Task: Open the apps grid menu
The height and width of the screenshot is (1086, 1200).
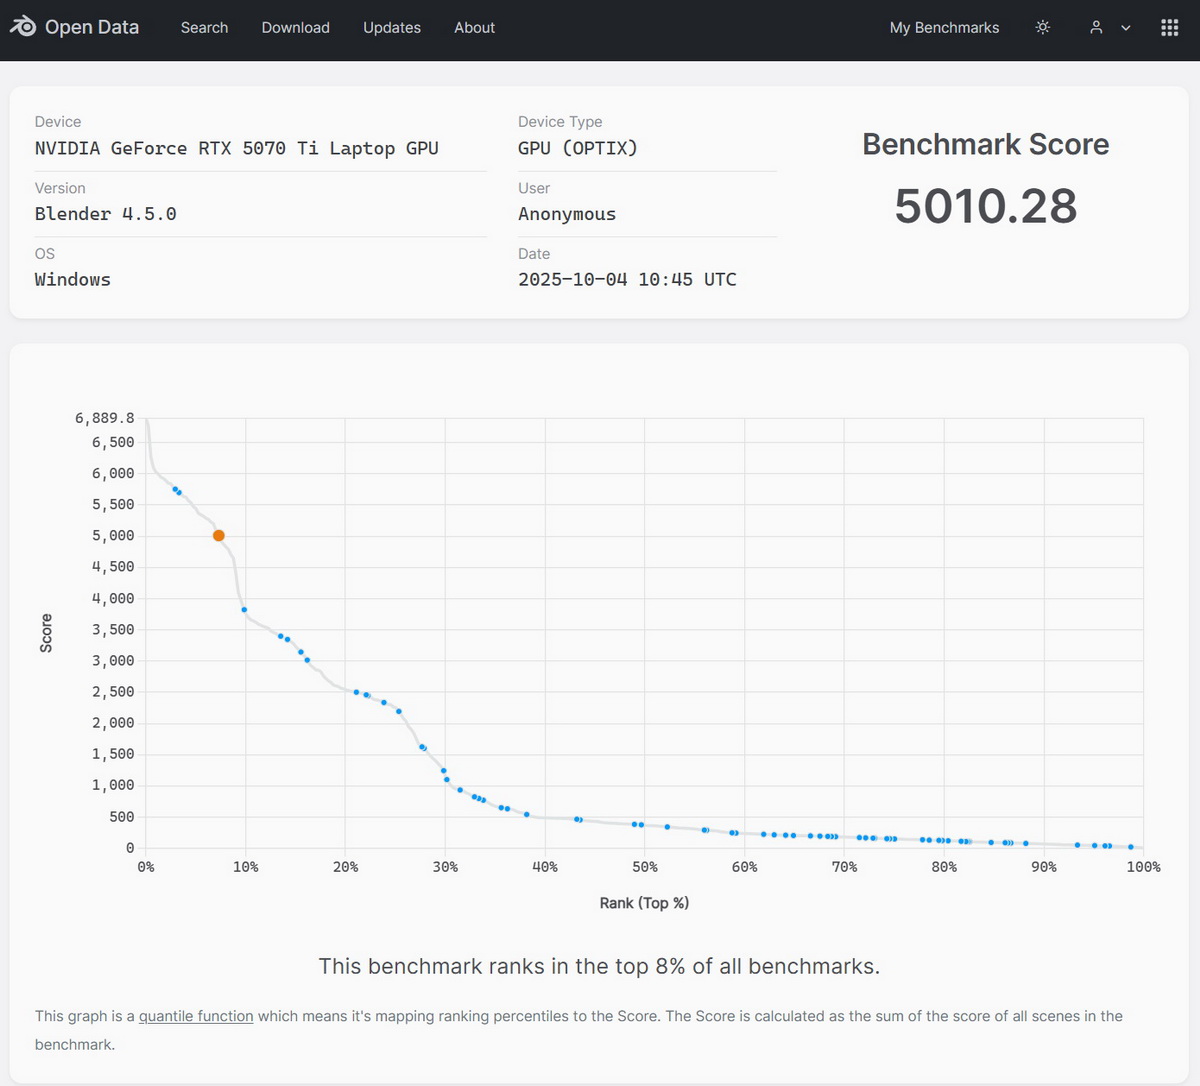Action: (x=1169, y=27)
